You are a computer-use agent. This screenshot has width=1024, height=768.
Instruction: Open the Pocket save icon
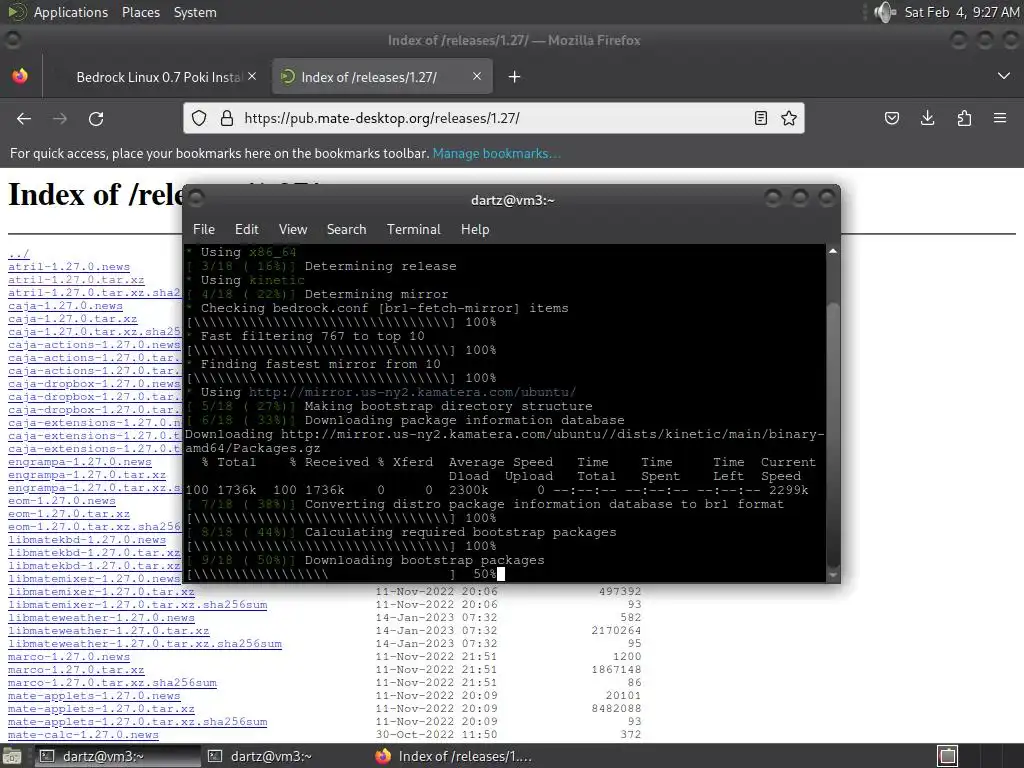click(x=891, y=118)
